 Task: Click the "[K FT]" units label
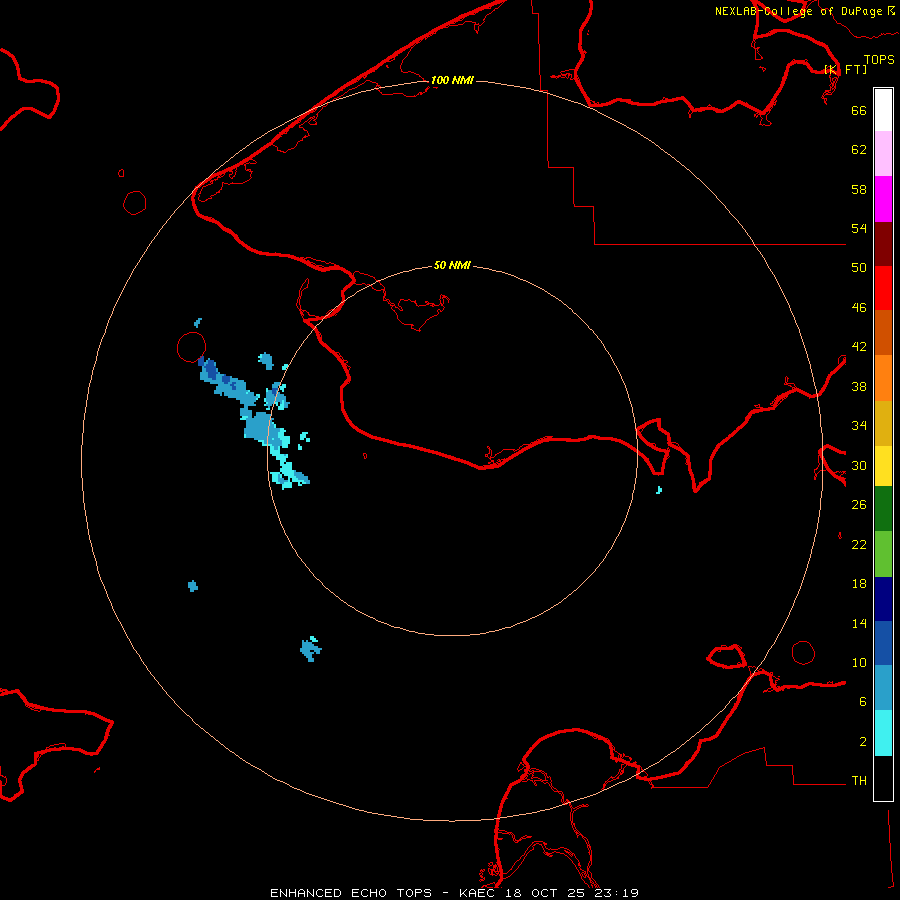[x=845, y=69]
